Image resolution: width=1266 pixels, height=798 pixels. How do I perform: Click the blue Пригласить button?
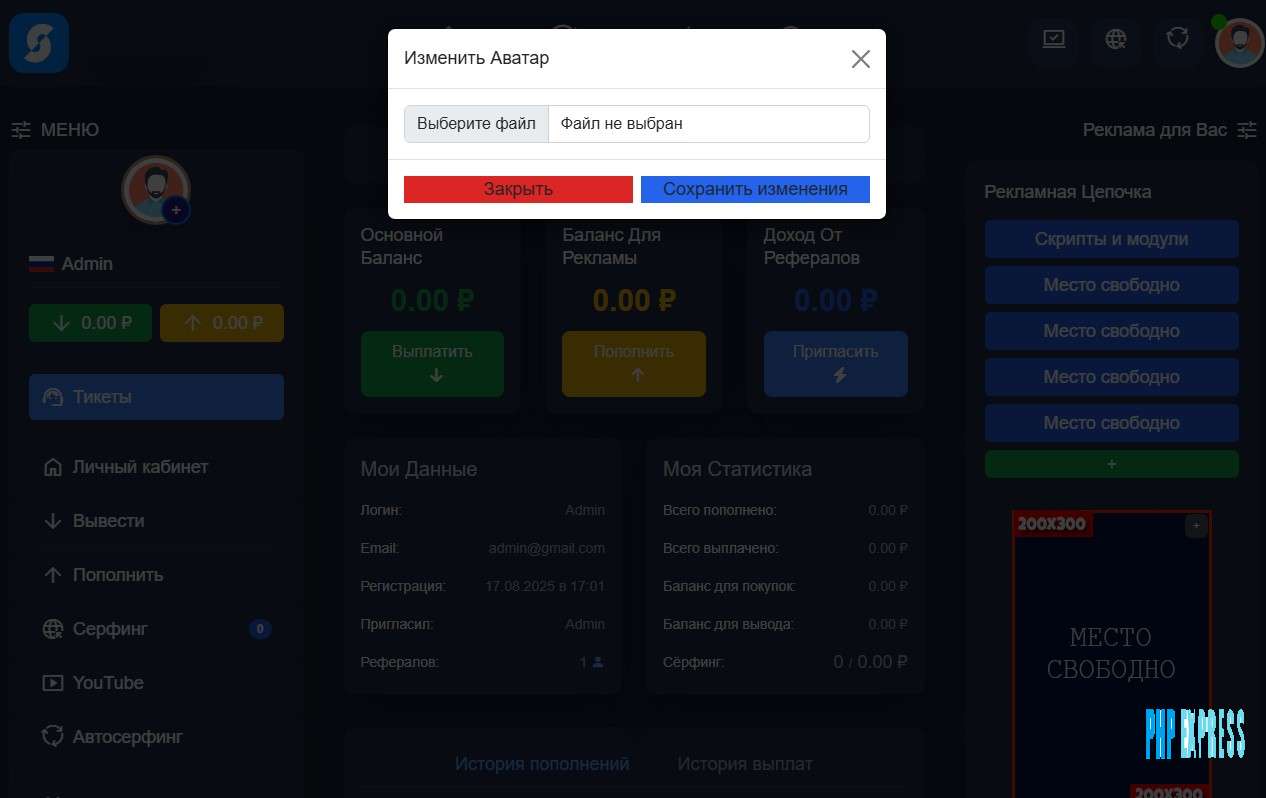click(836, 364)
